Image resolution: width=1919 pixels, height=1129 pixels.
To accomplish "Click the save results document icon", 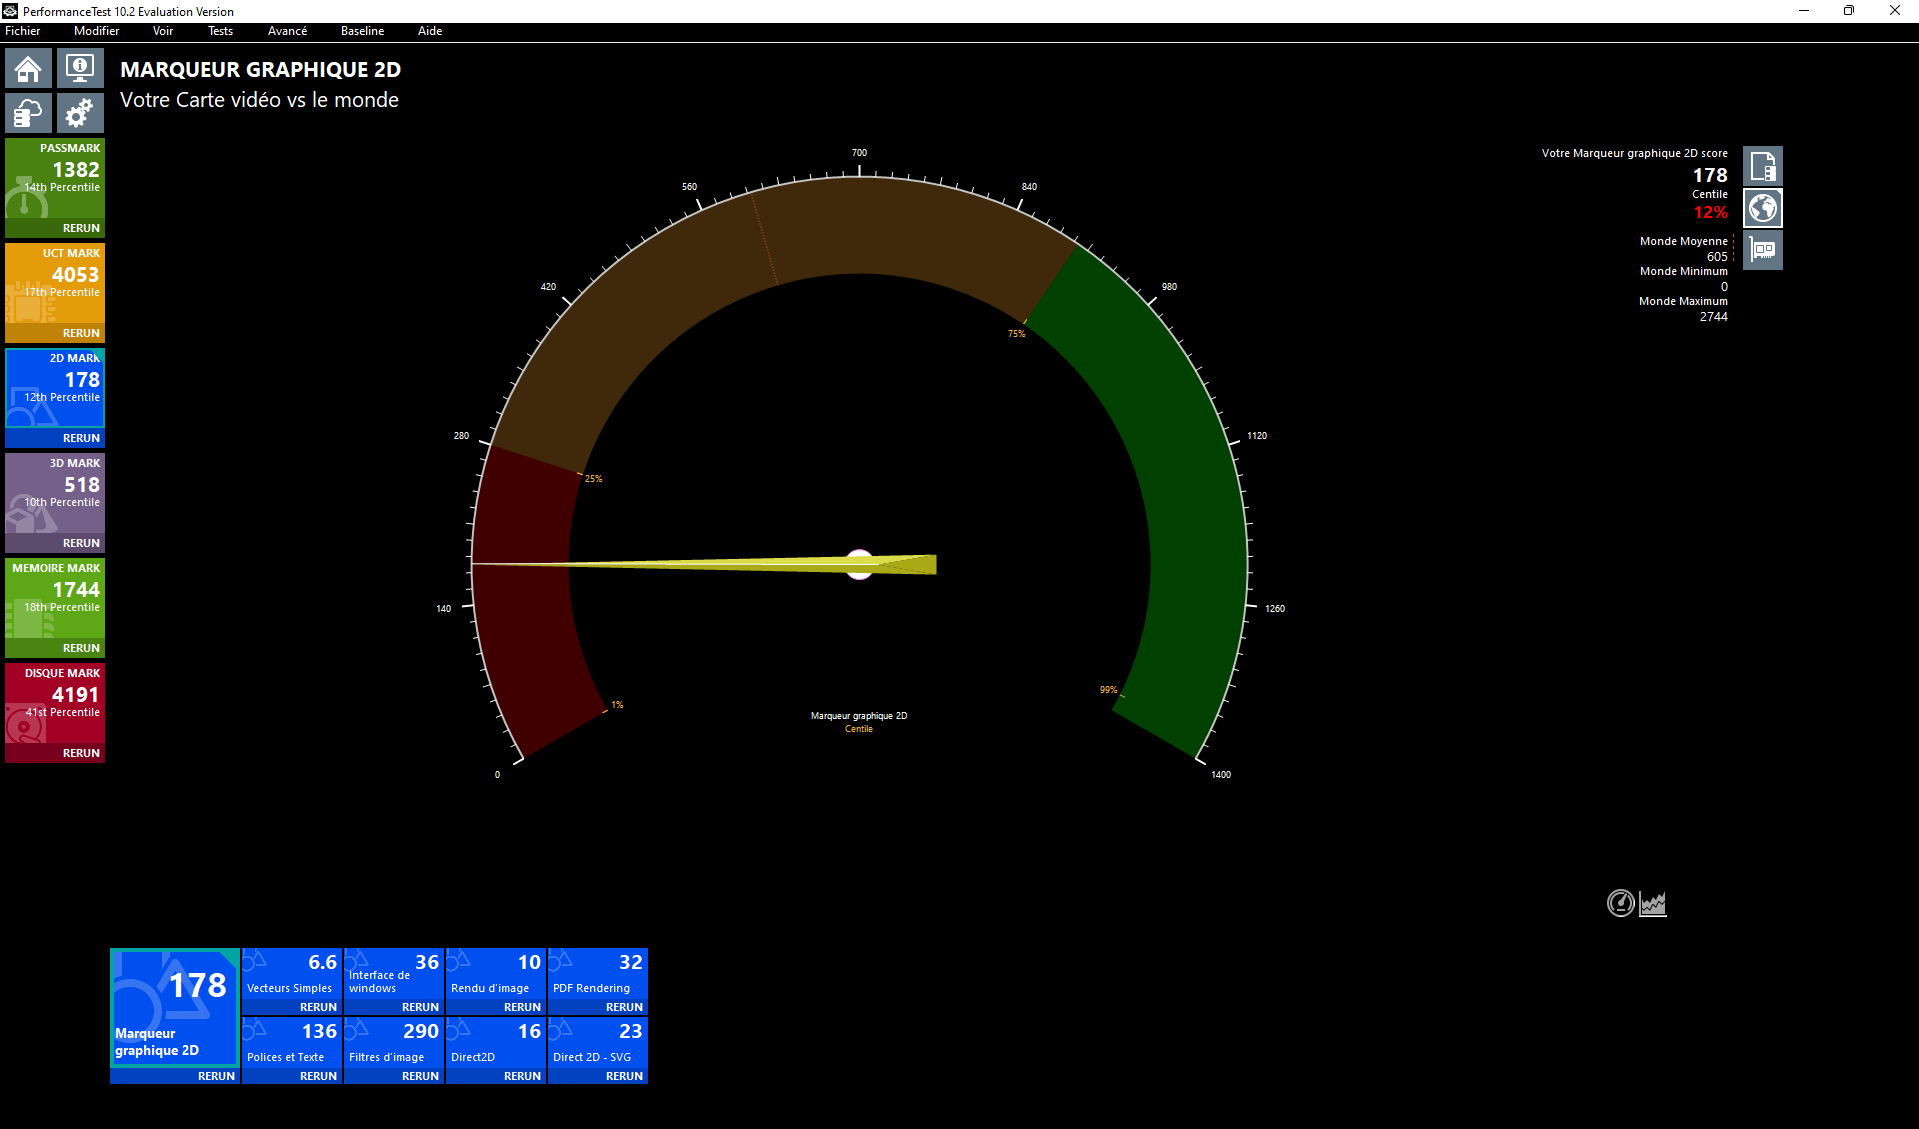I will pyautogui.click(x=1762, y=166).
